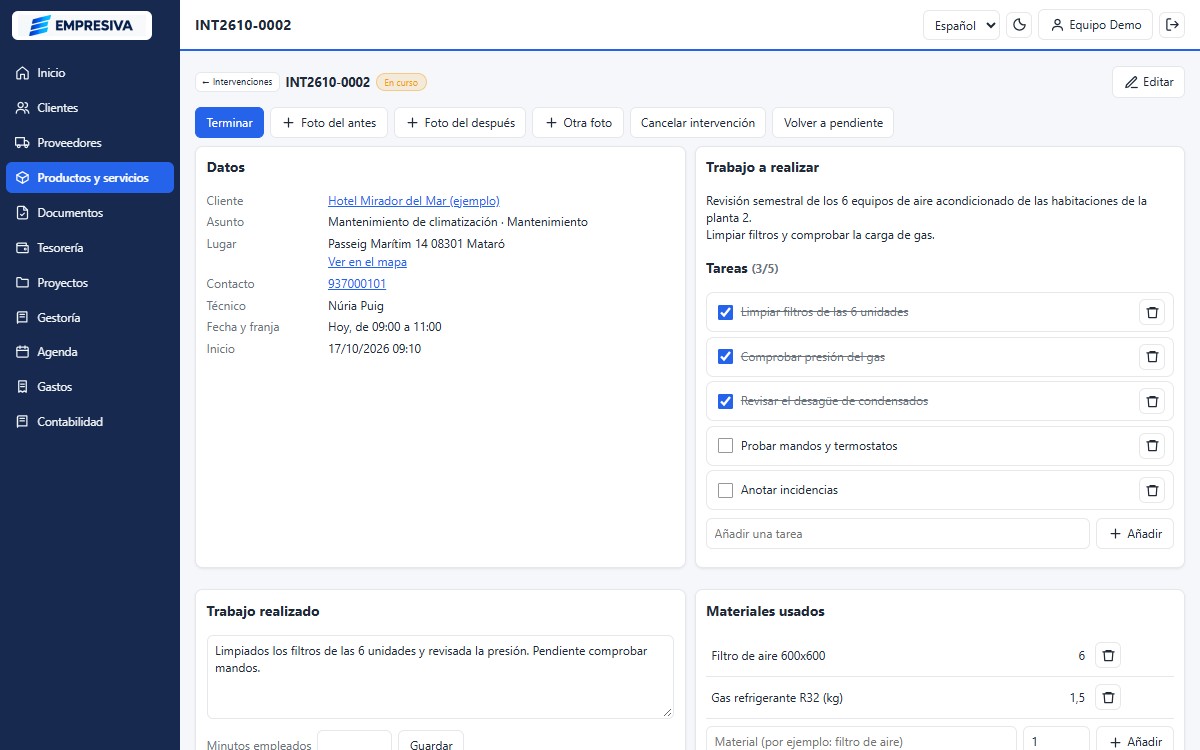Open the Equipo Demo user menu

click(x=1096, y=25)
